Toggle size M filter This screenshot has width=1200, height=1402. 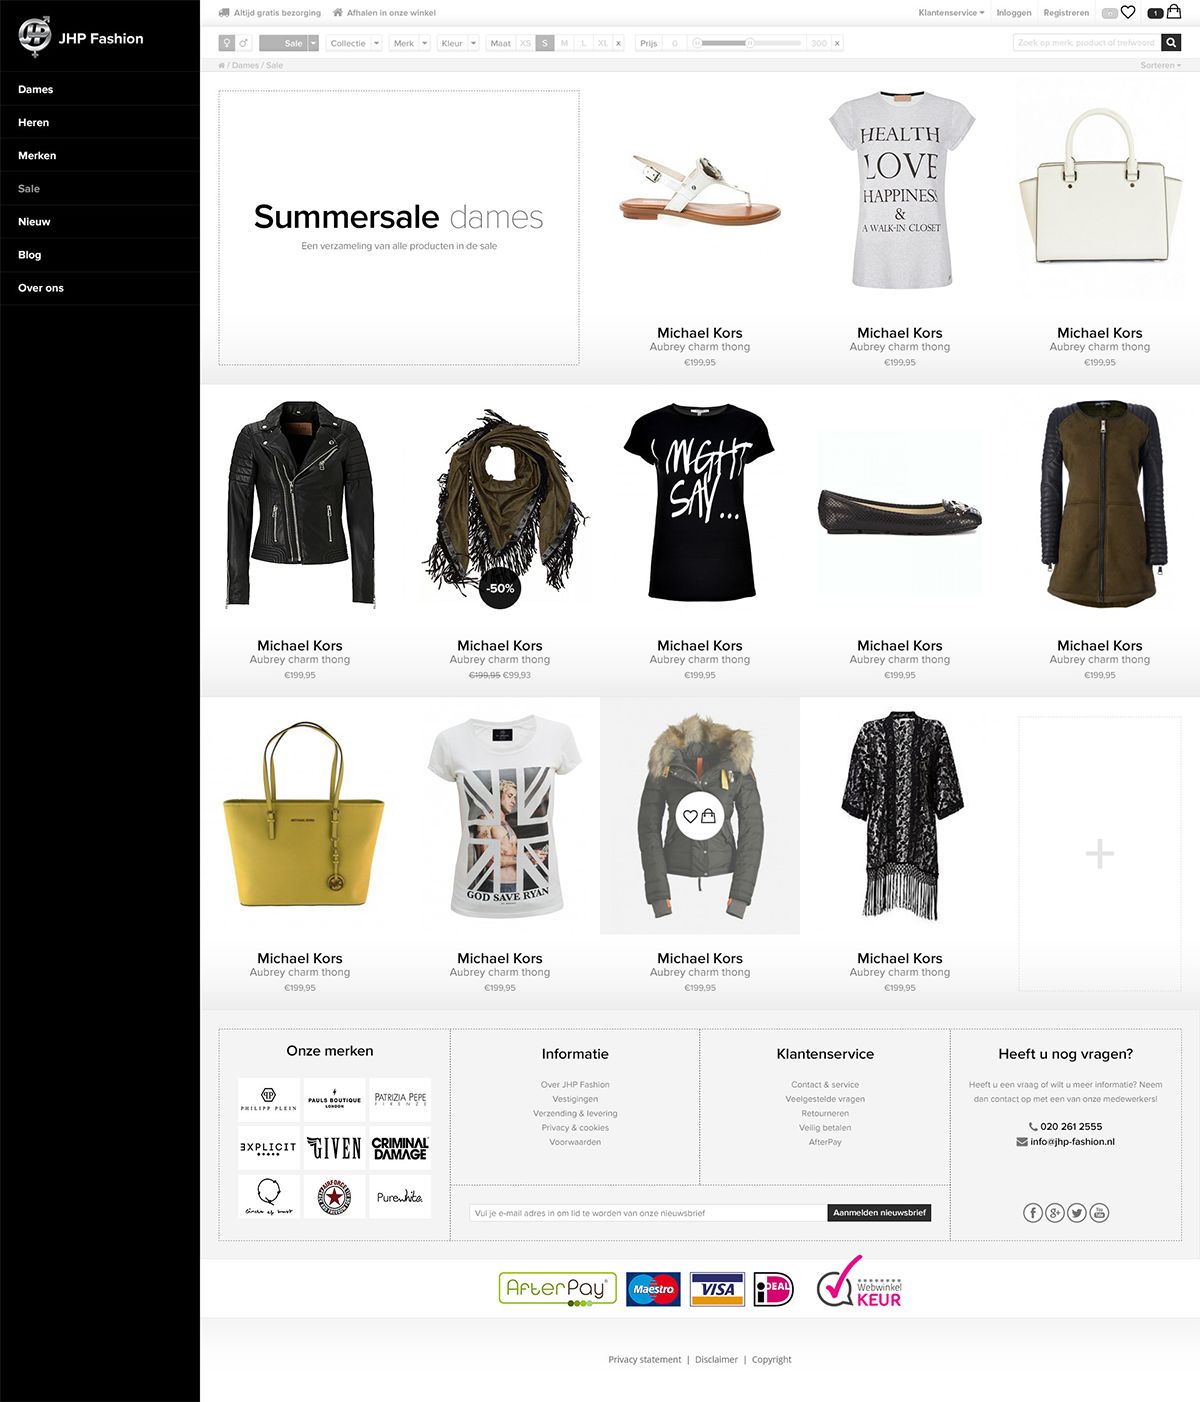(x=564, y=43)
